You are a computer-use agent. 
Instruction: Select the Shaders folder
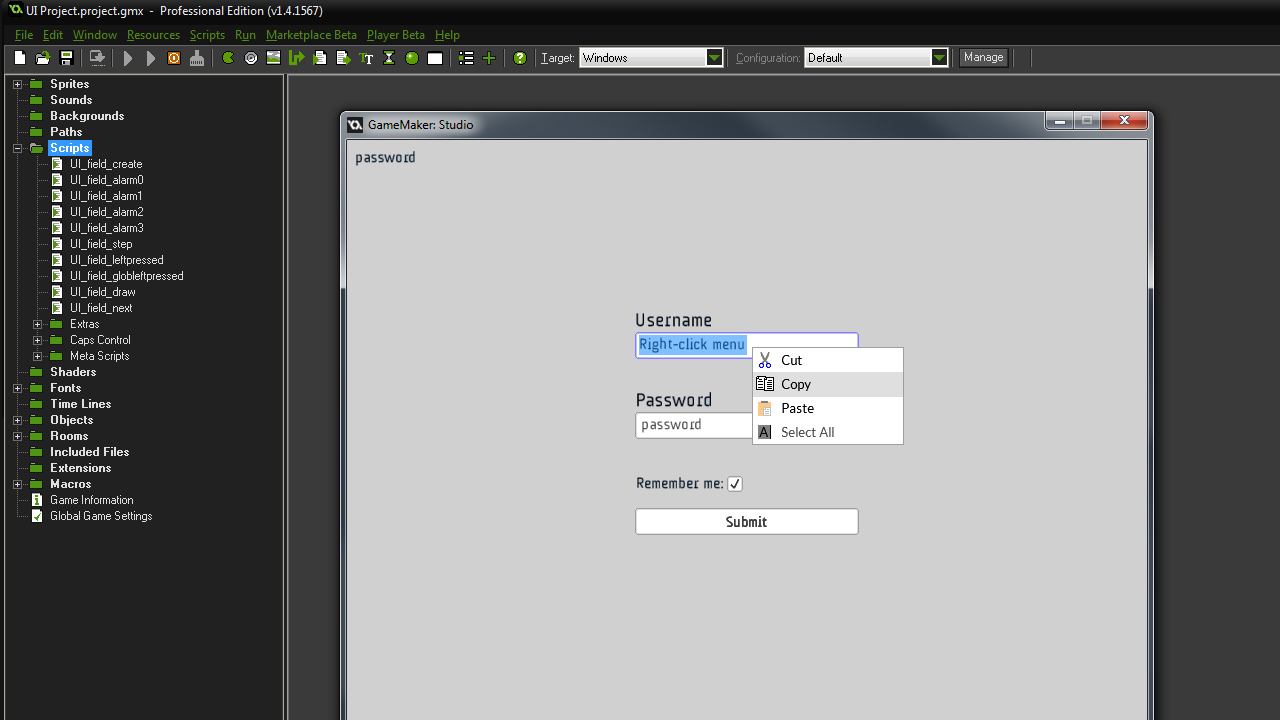73,372
